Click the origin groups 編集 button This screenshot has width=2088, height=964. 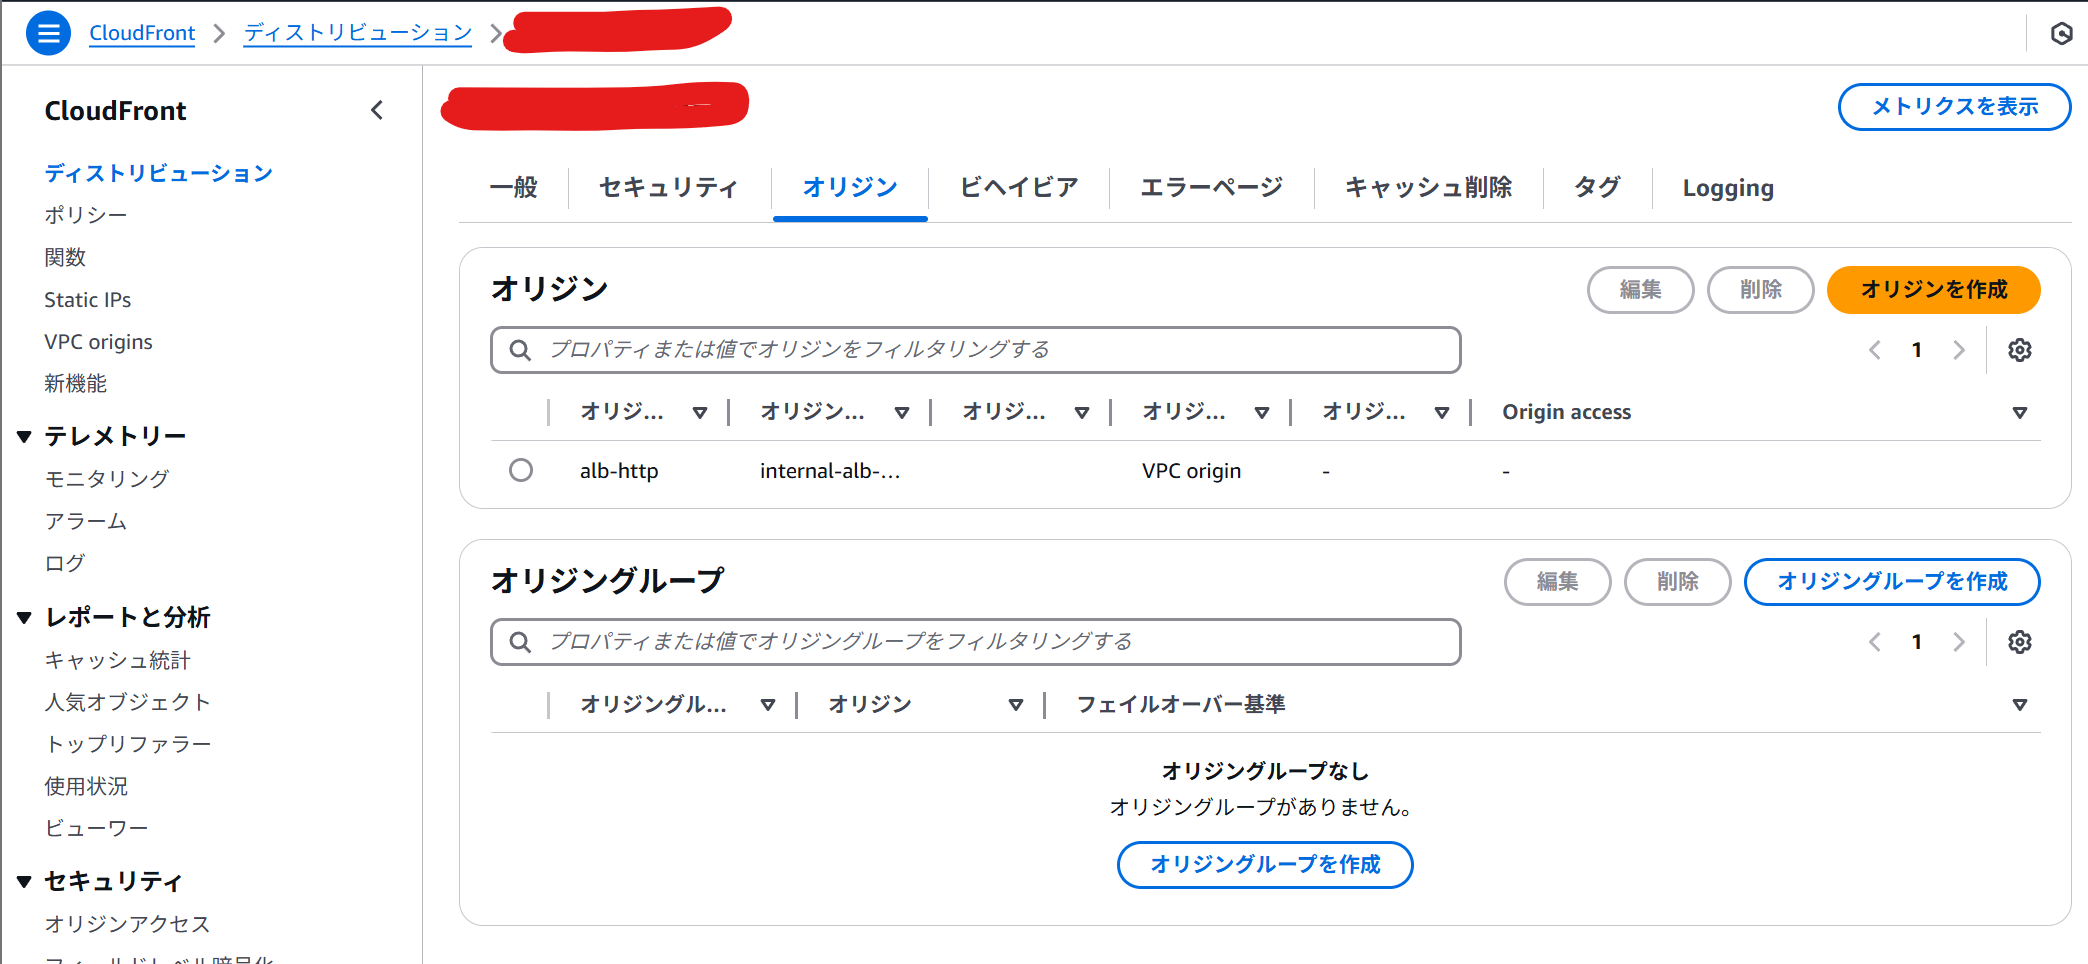point(1557,582)
